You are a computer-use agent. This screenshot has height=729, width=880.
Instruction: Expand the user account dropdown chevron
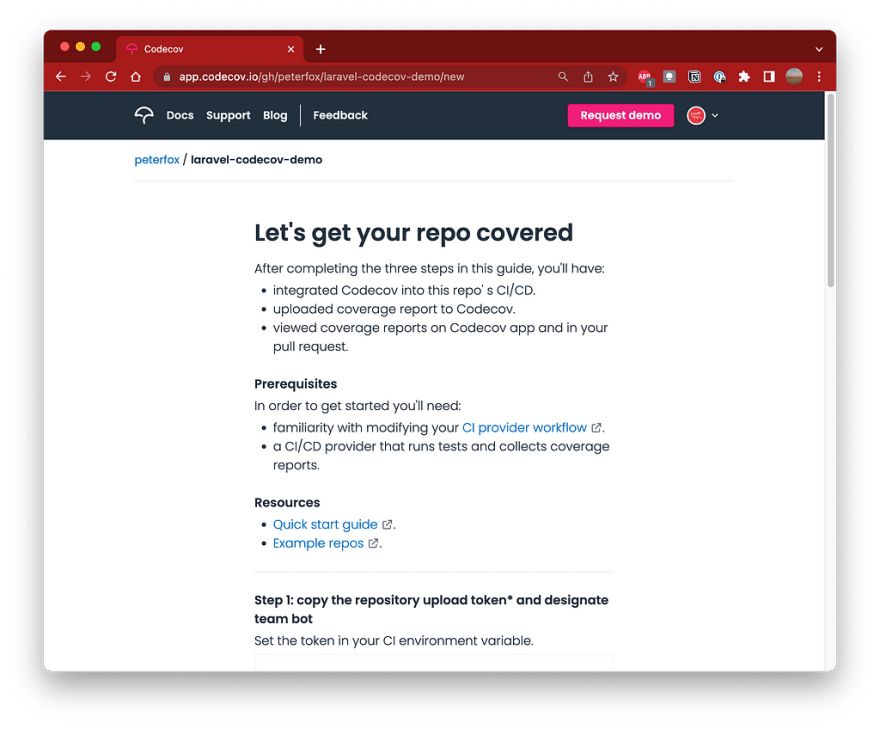pyautogui.click(x=715, y=116)
